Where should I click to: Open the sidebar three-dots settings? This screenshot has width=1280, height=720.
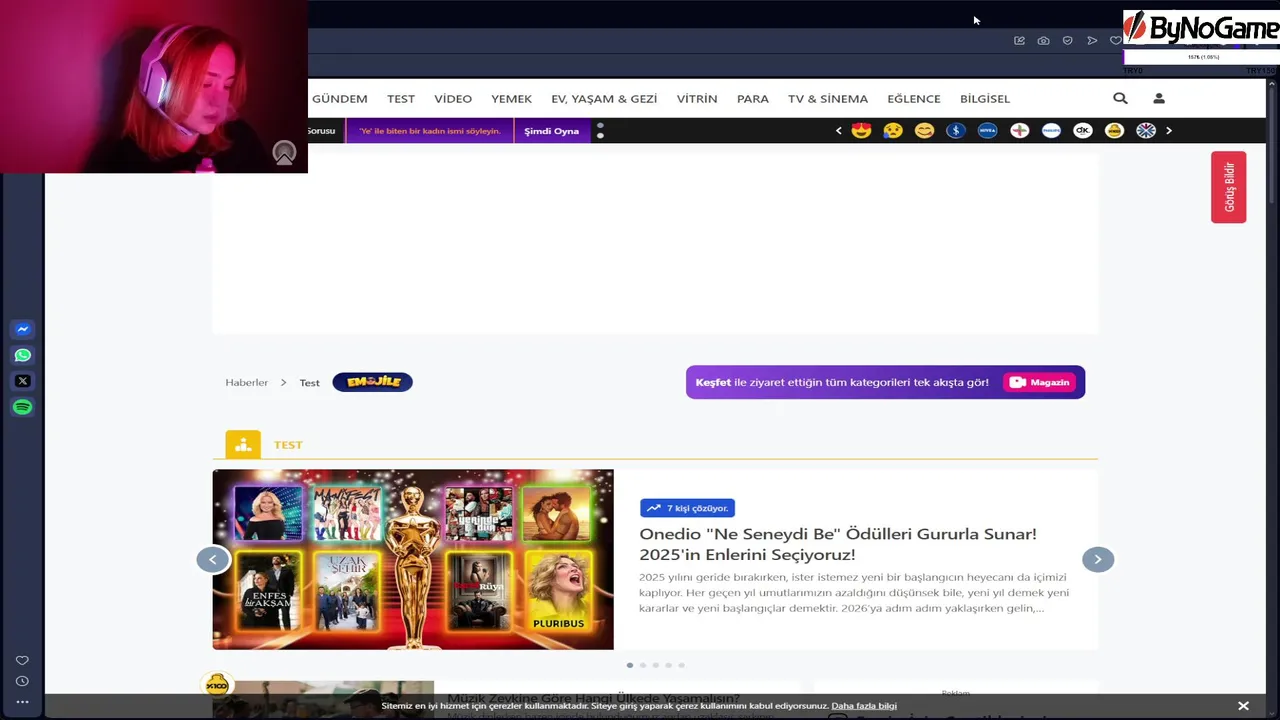22,702
